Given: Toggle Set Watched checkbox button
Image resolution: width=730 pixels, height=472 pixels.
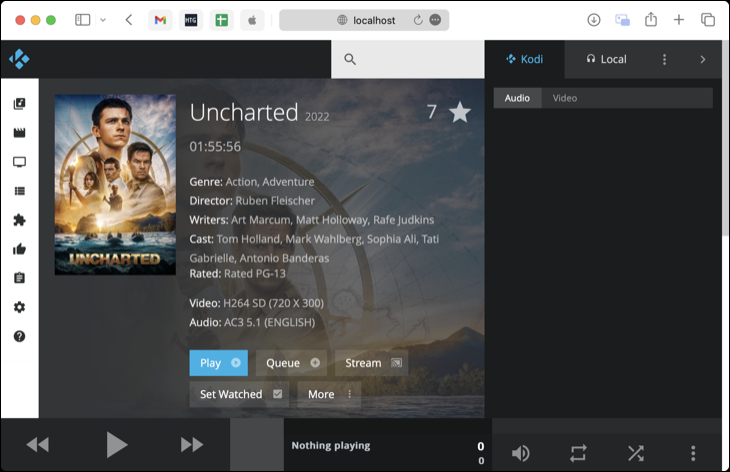Looking at the screenshot, I should click(x=239, y=394).
